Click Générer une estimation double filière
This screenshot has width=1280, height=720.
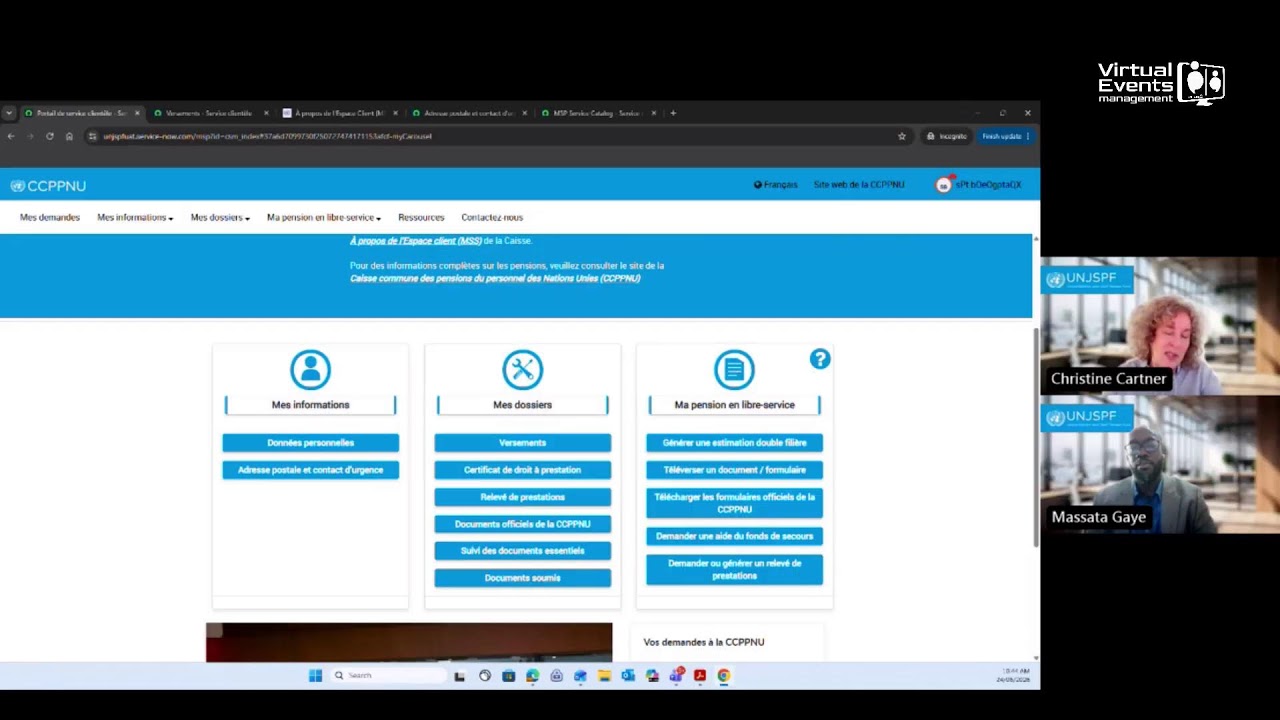click(x=734, y=443)
